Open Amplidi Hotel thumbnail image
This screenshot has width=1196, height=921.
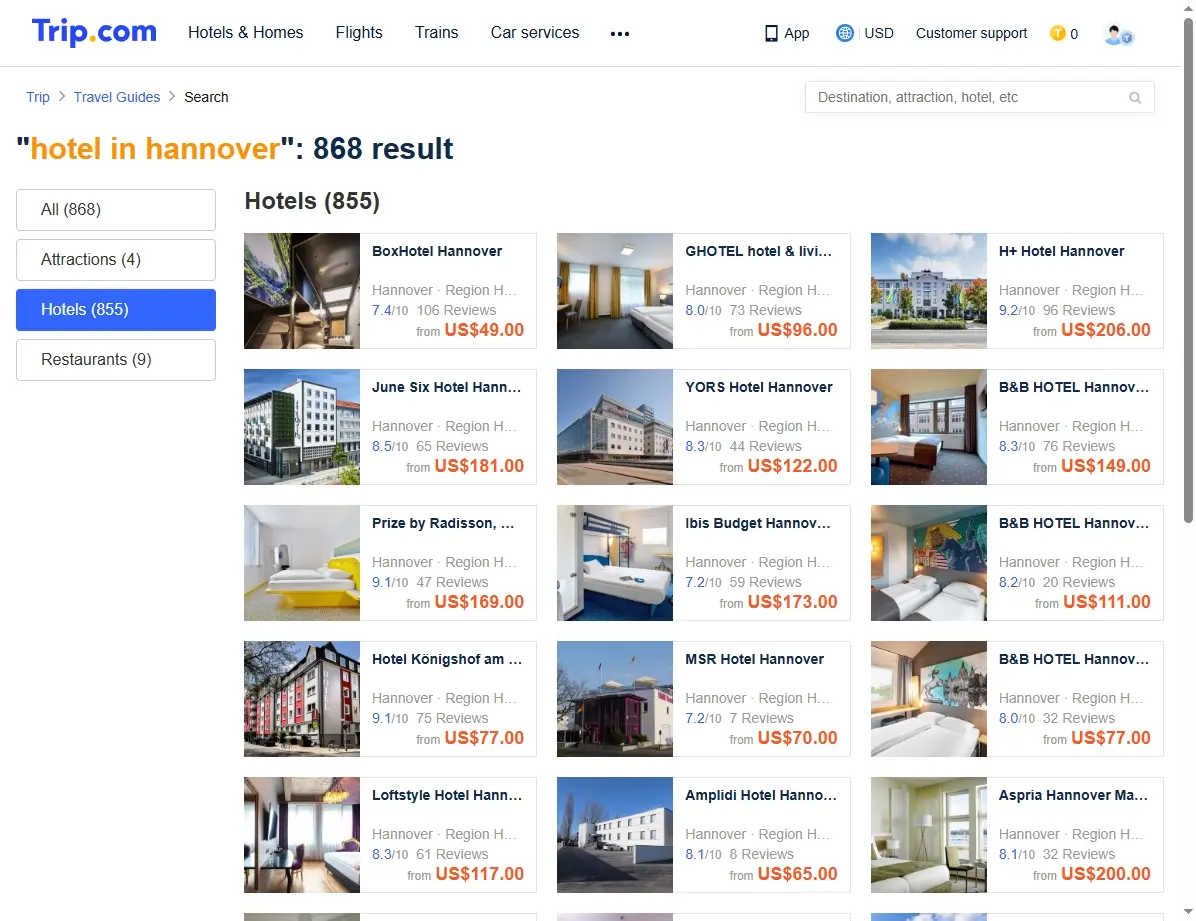click(x=615, y=835)
